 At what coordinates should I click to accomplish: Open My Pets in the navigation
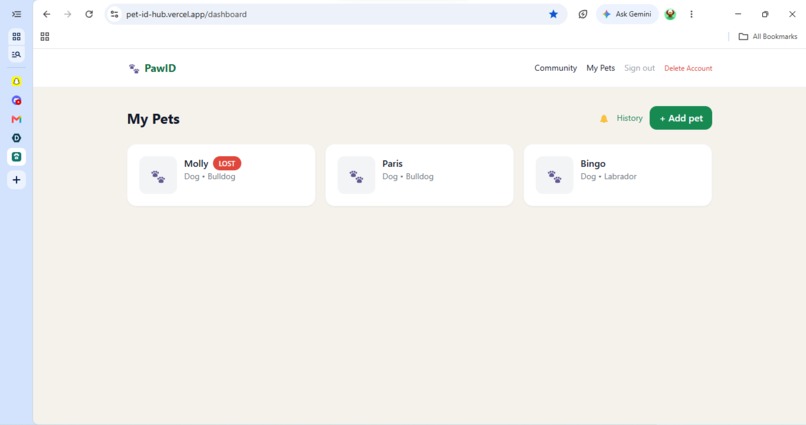point(600,68)
